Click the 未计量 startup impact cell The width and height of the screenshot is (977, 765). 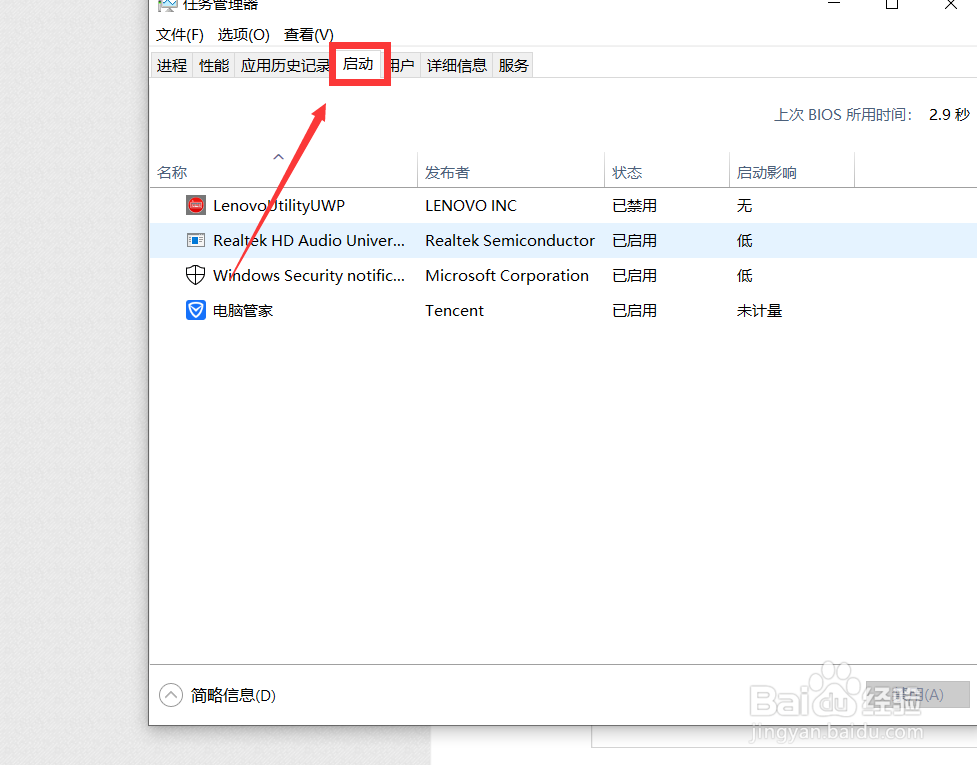(x=759, y=310)
